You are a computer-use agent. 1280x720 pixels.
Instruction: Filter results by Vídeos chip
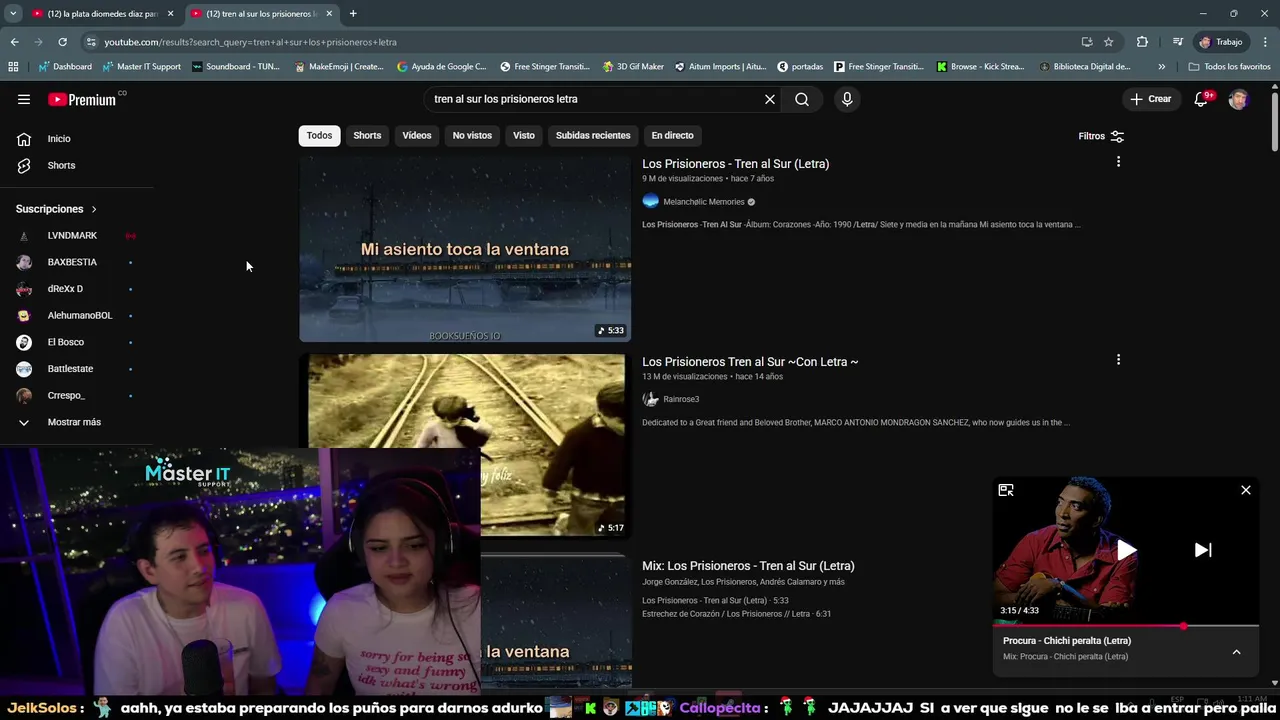click(x=417, y=135)
